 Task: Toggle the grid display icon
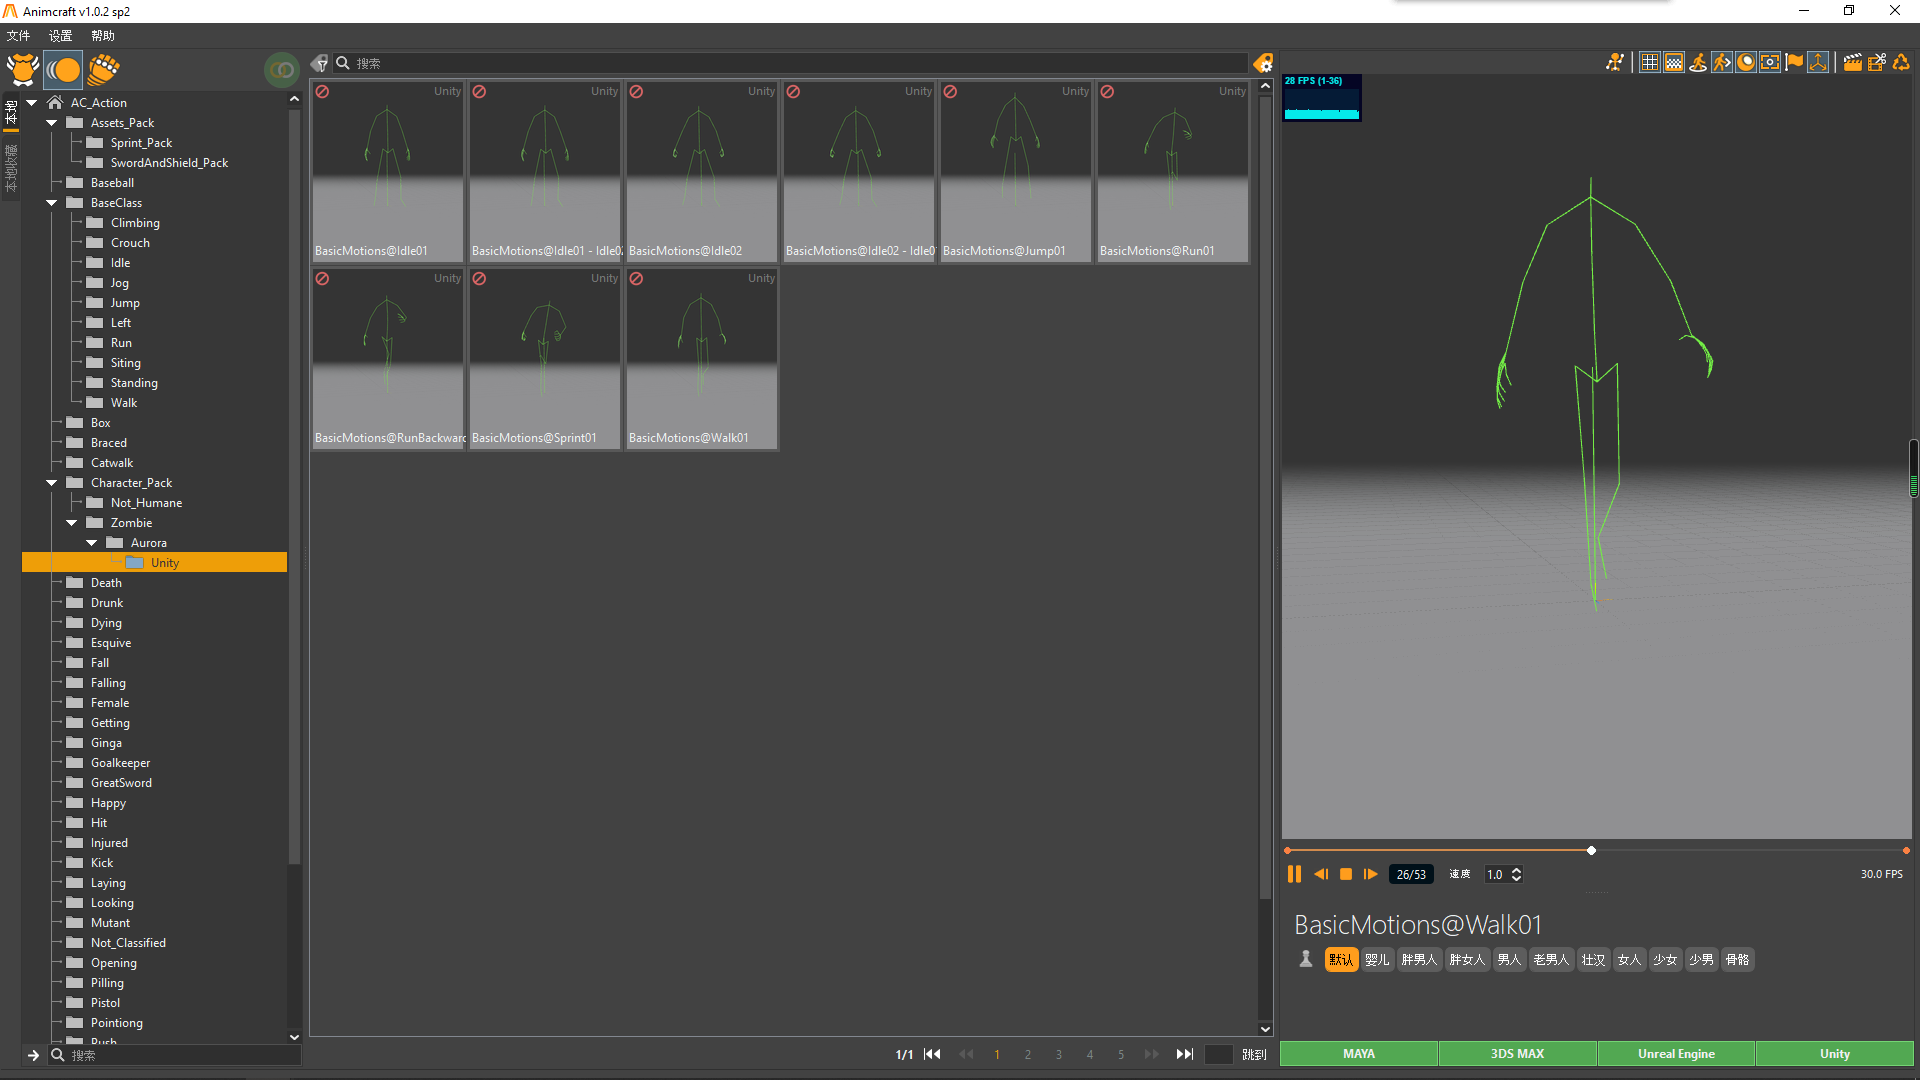point(1650,62)
